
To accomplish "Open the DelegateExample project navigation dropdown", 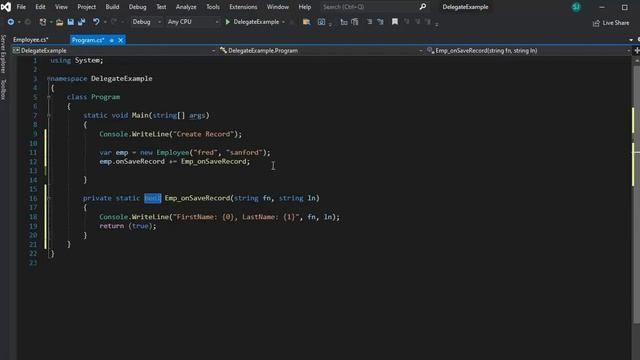I will click(114, 51).
